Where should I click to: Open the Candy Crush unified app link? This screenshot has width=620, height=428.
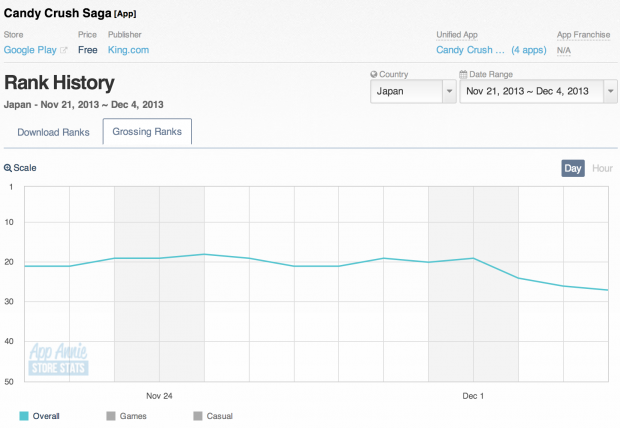coord(470,50)
